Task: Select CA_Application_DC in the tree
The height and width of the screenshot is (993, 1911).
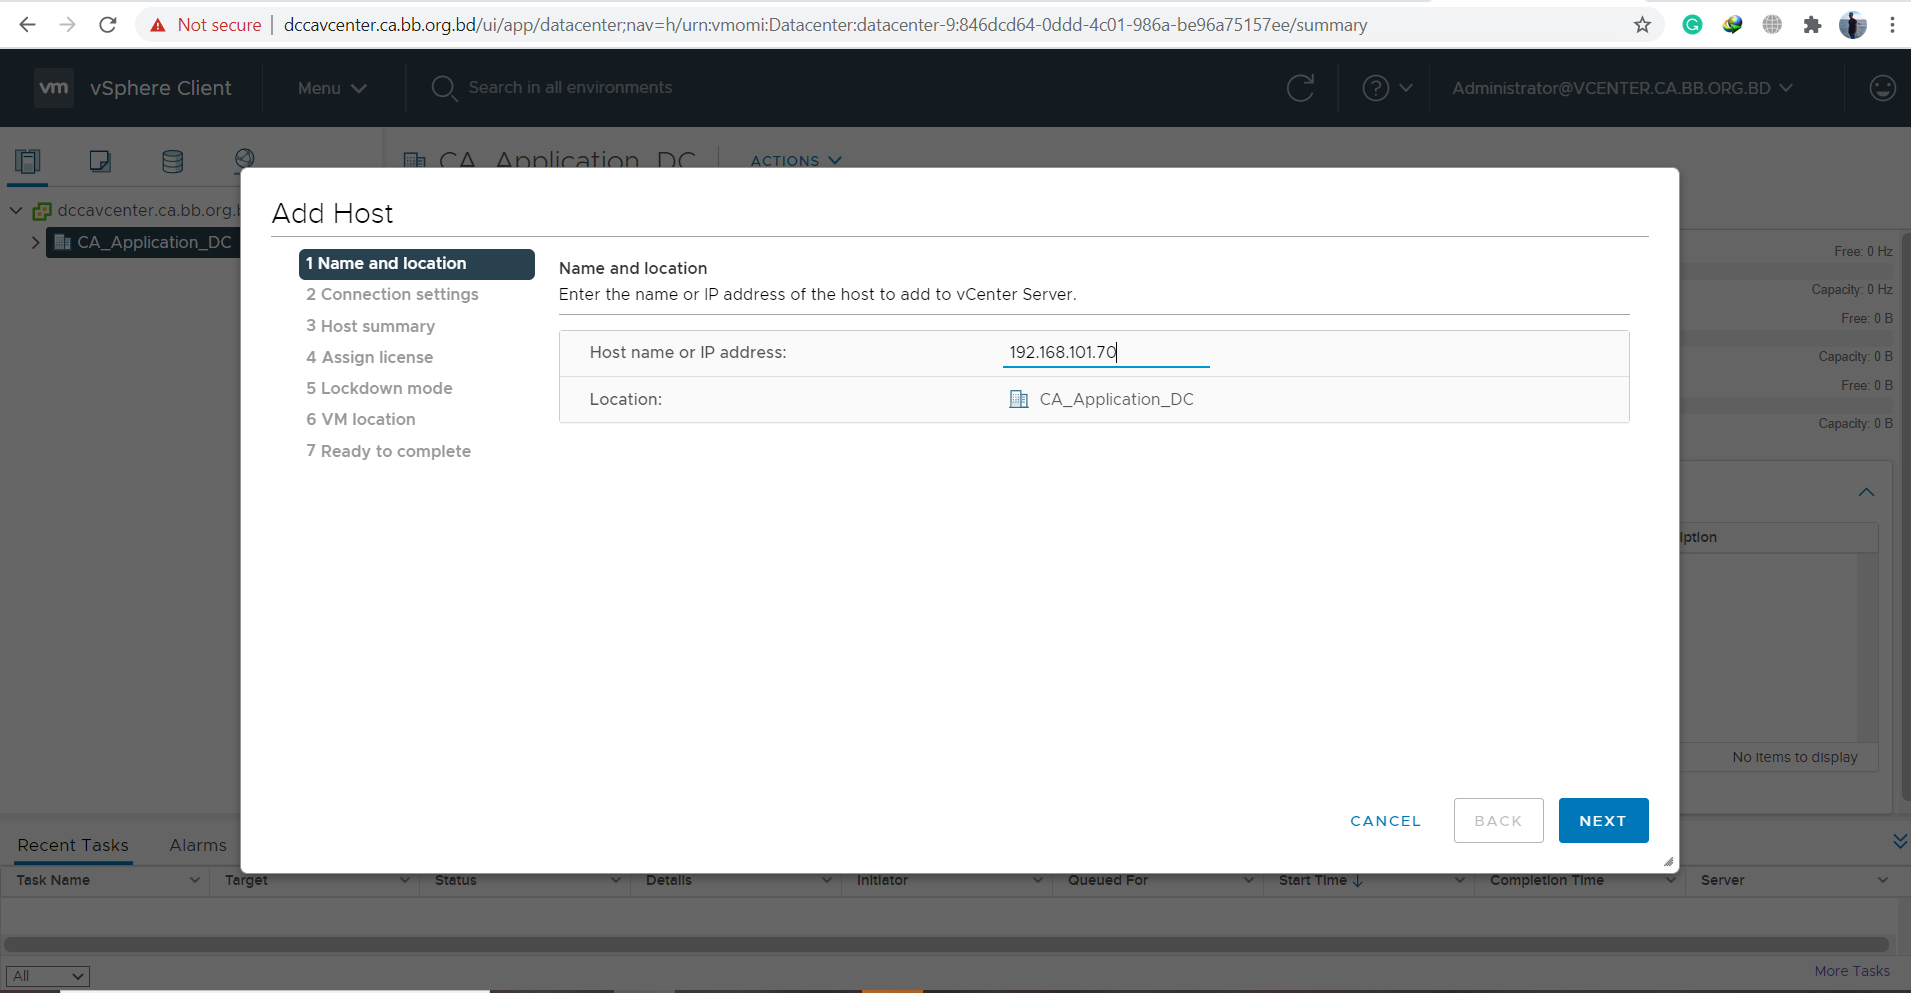Action: (154, 242)
